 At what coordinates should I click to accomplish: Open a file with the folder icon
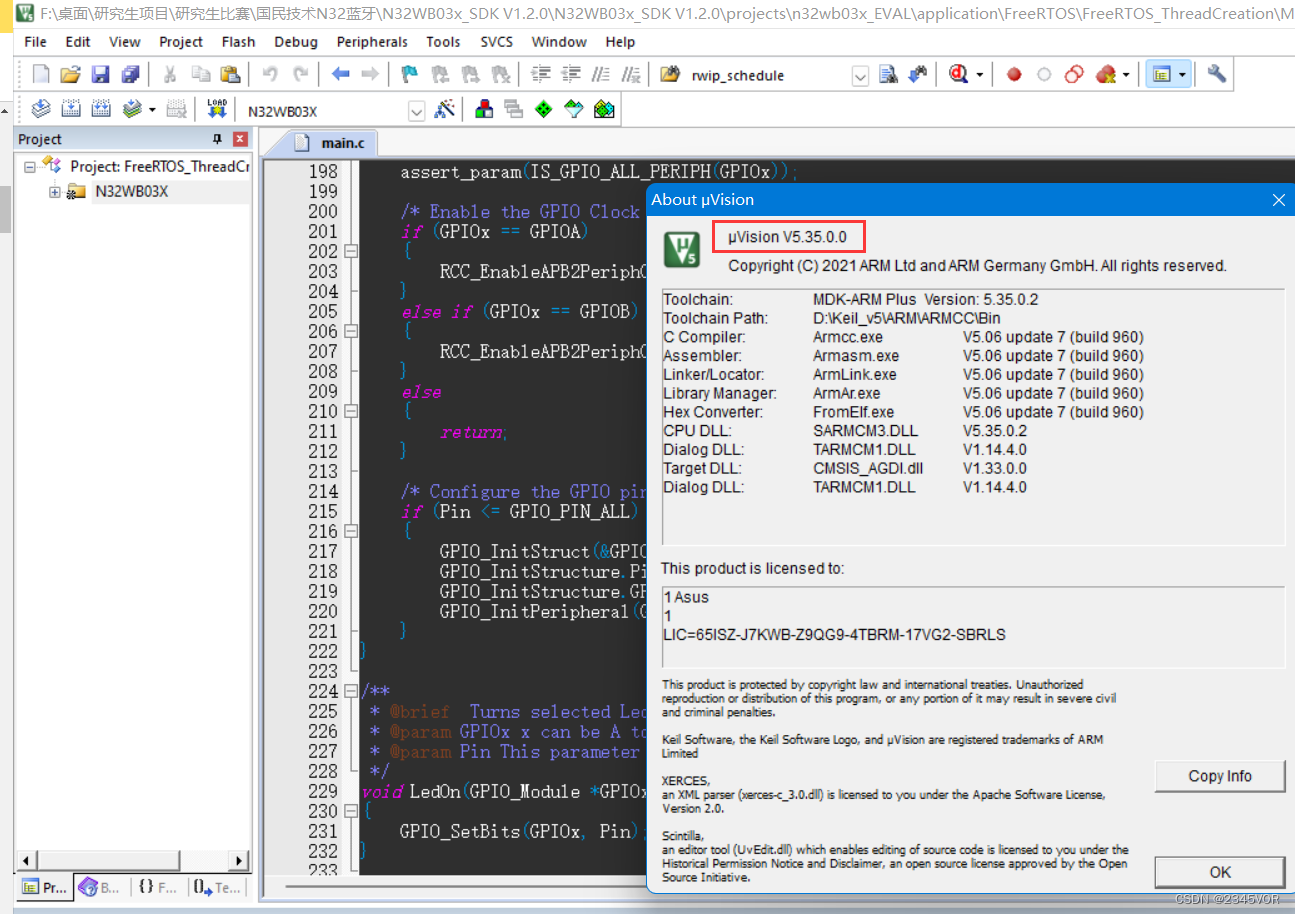(70, 75)
